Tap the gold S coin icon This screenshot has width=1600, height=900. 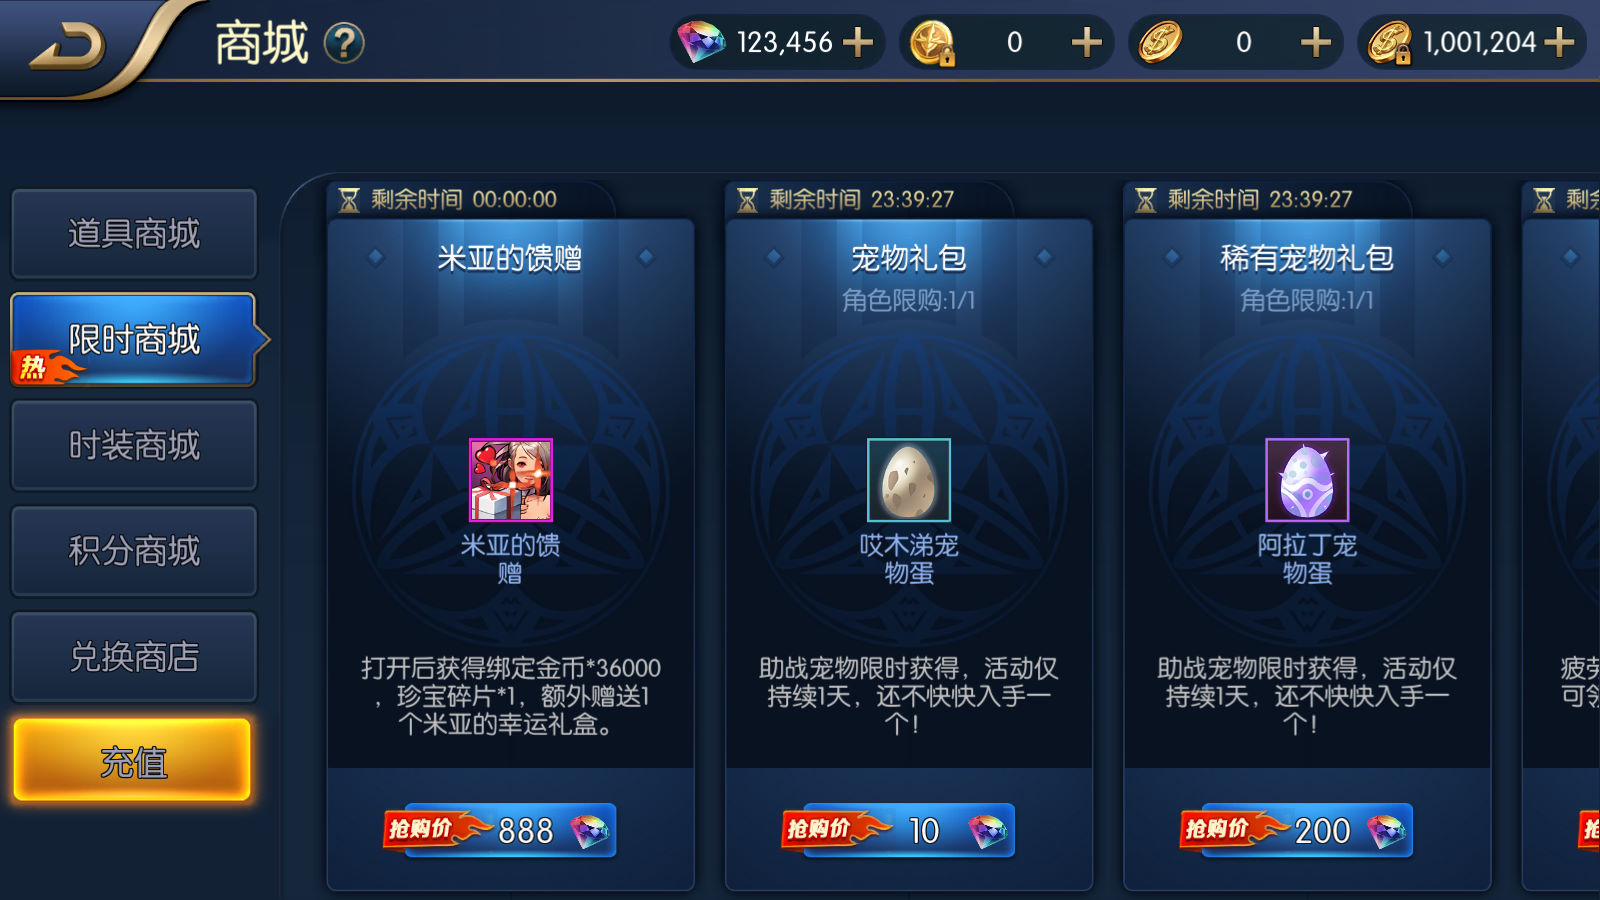click(1160, 42)
